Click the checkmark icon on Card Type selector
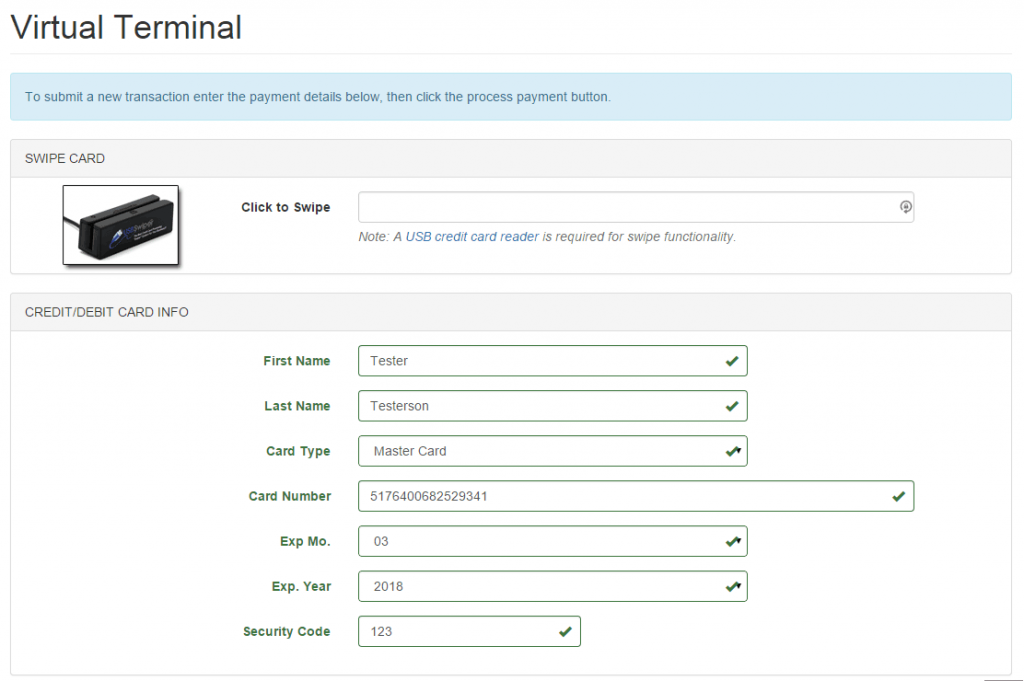This screenshot has height=681, width=1024. (x=729, y=451)
